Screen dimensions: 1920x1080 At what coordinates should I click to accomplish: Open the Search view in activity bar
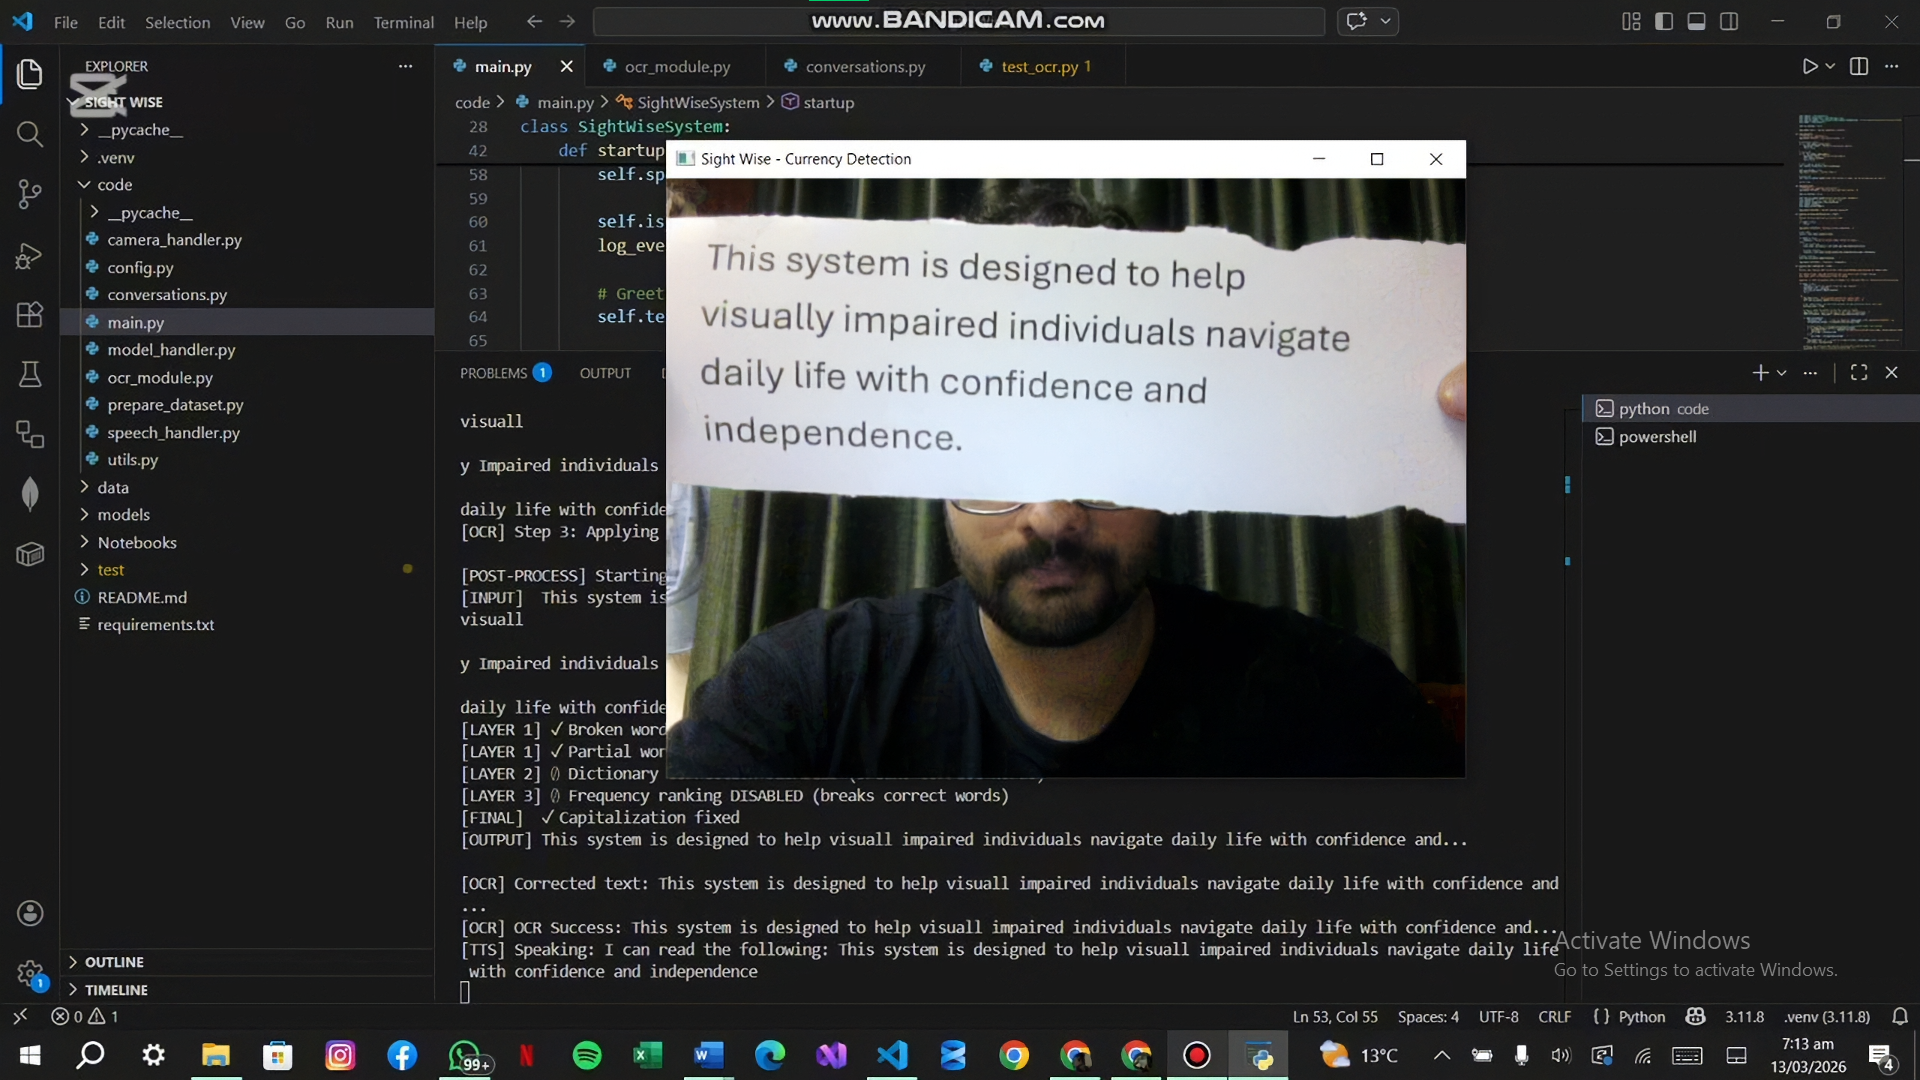[x=30, y=133]
